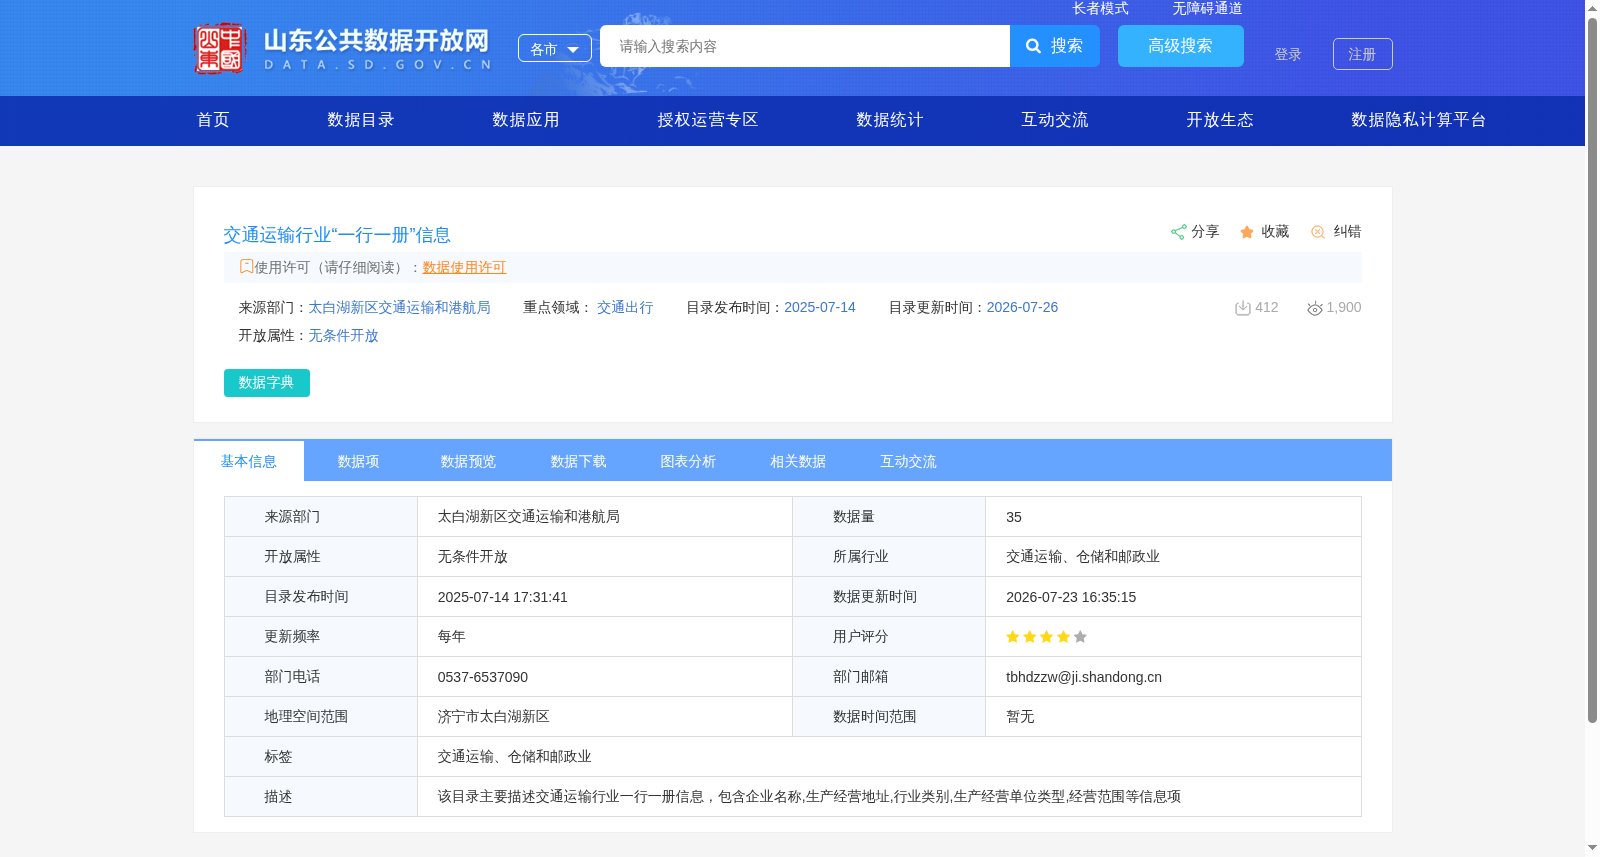This screenshot has width=1600, height=857.
Task: Click the 数据字典 button
Action: pyautogui.click(x=267, y=383)
